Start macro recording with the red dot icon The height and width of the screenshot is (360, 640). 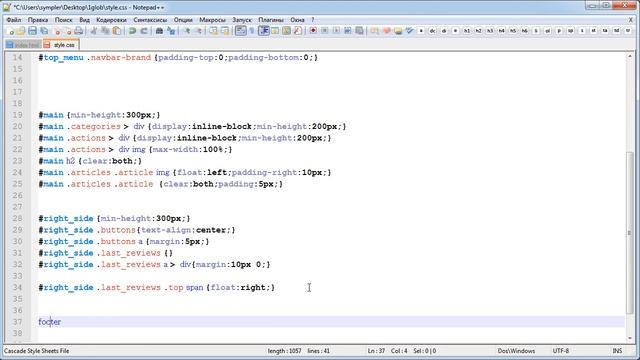[x=313, y=31]
